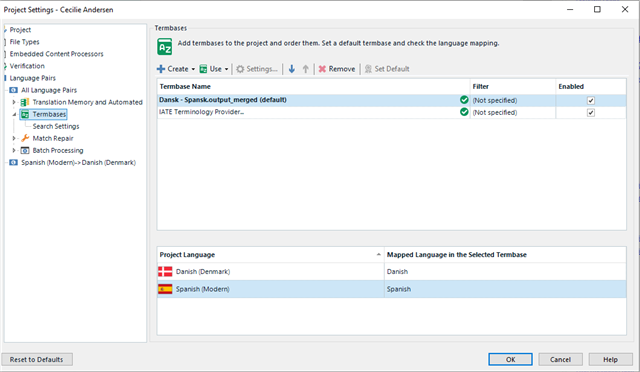The height and width of the screenshot is (372, 640).
Task: Collapse the Termbases tree node
Action: pos(14,114)
